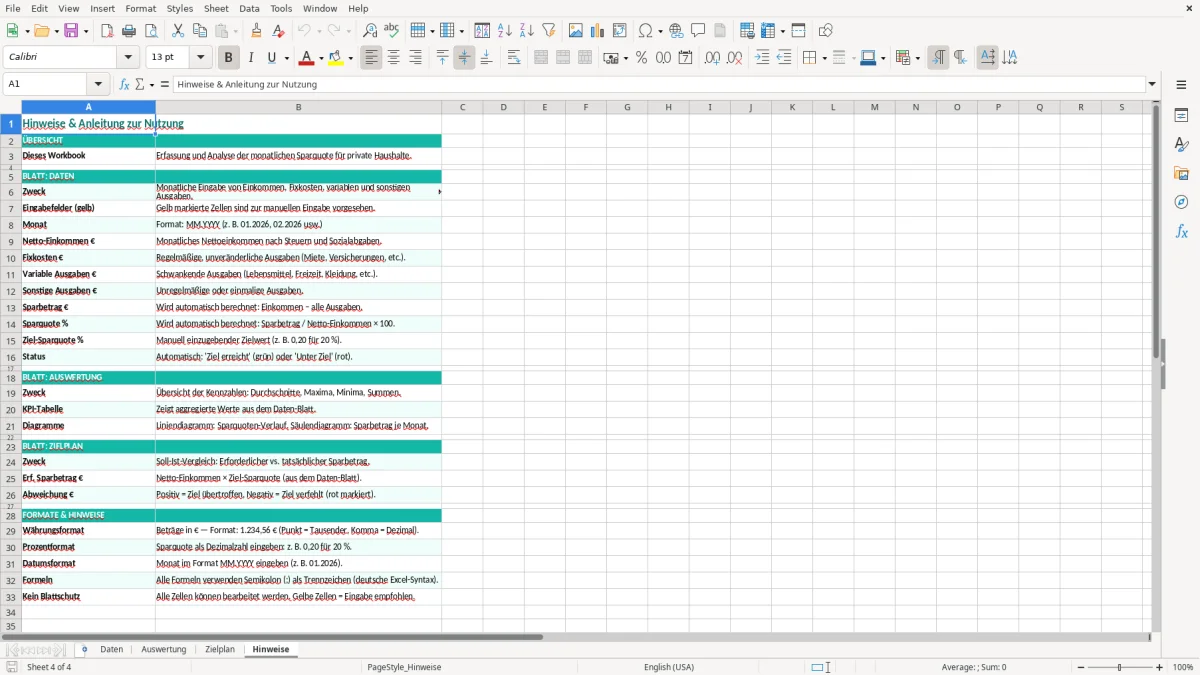The width and height of the screenshot is (1200, 675).
Task: Click Clear Direct Formatting icon
Action: [x=278, y=31]
